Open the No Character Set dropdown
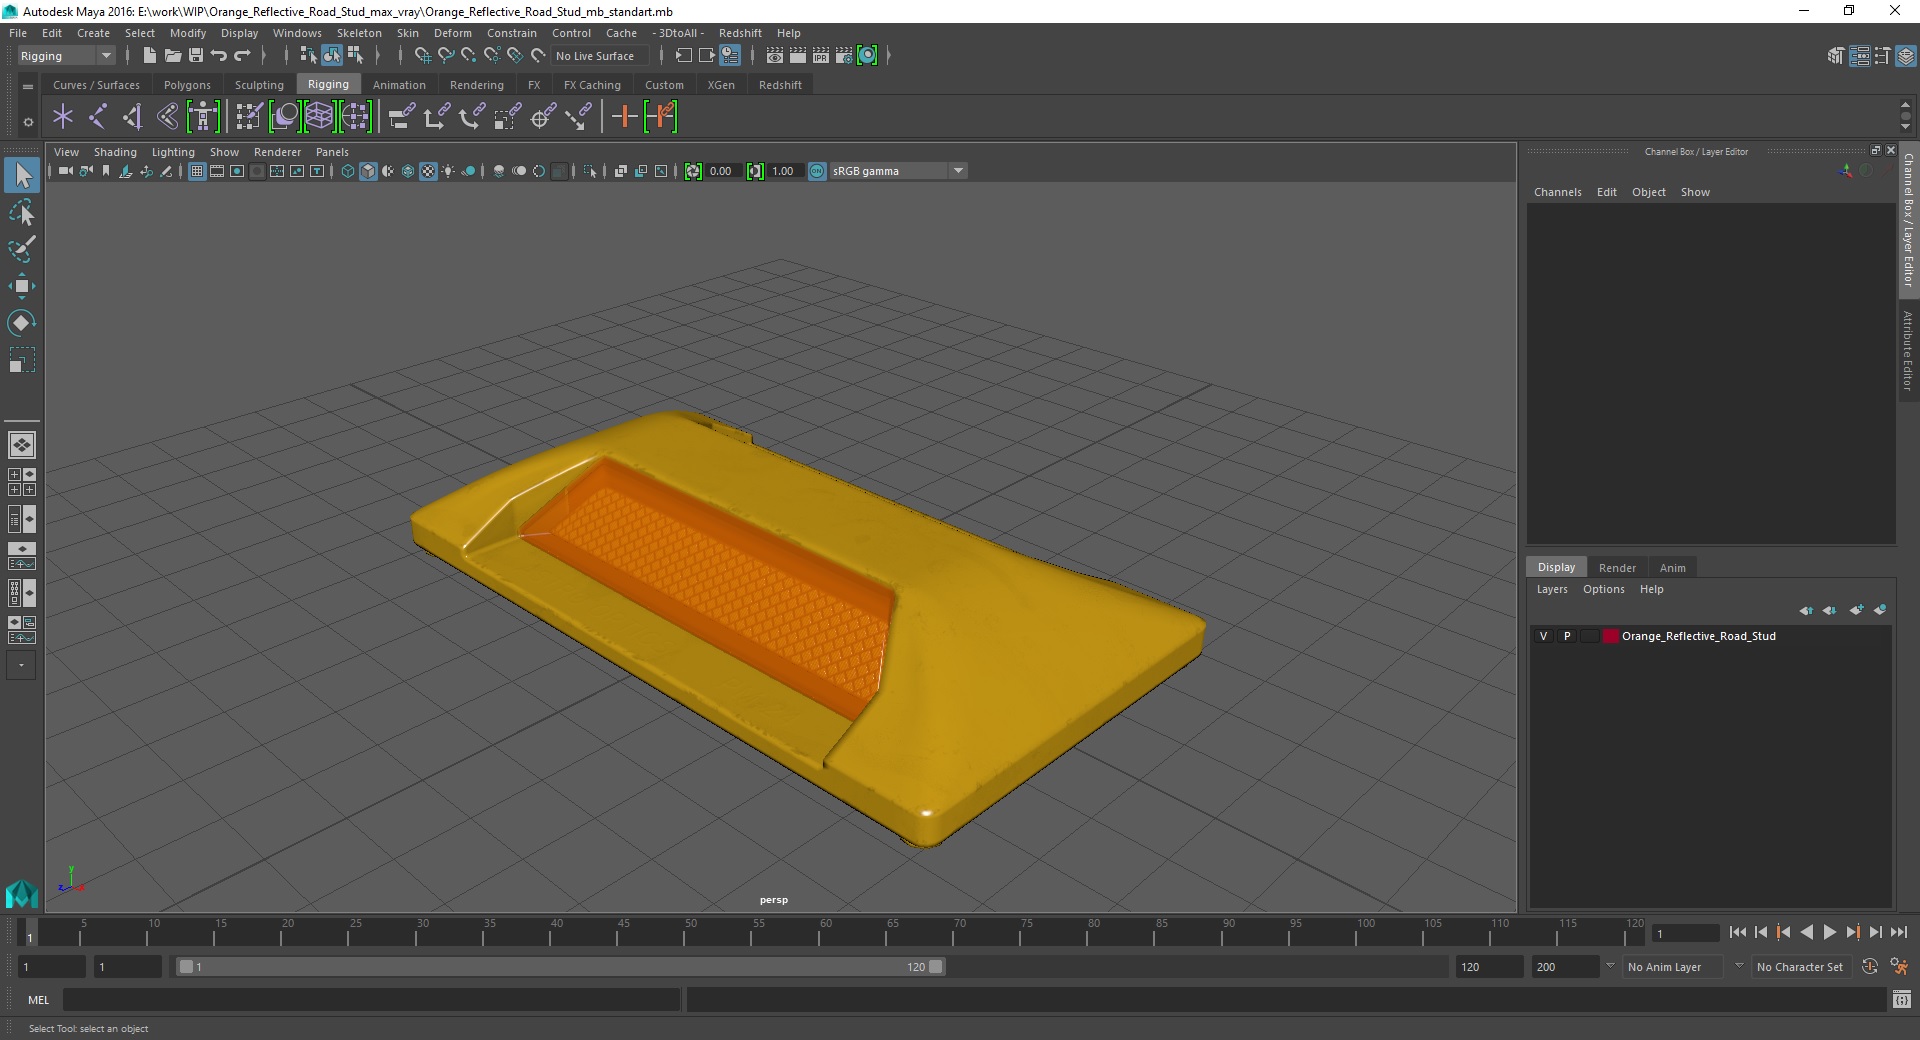1920x1040 pixels. (1800, 967)
